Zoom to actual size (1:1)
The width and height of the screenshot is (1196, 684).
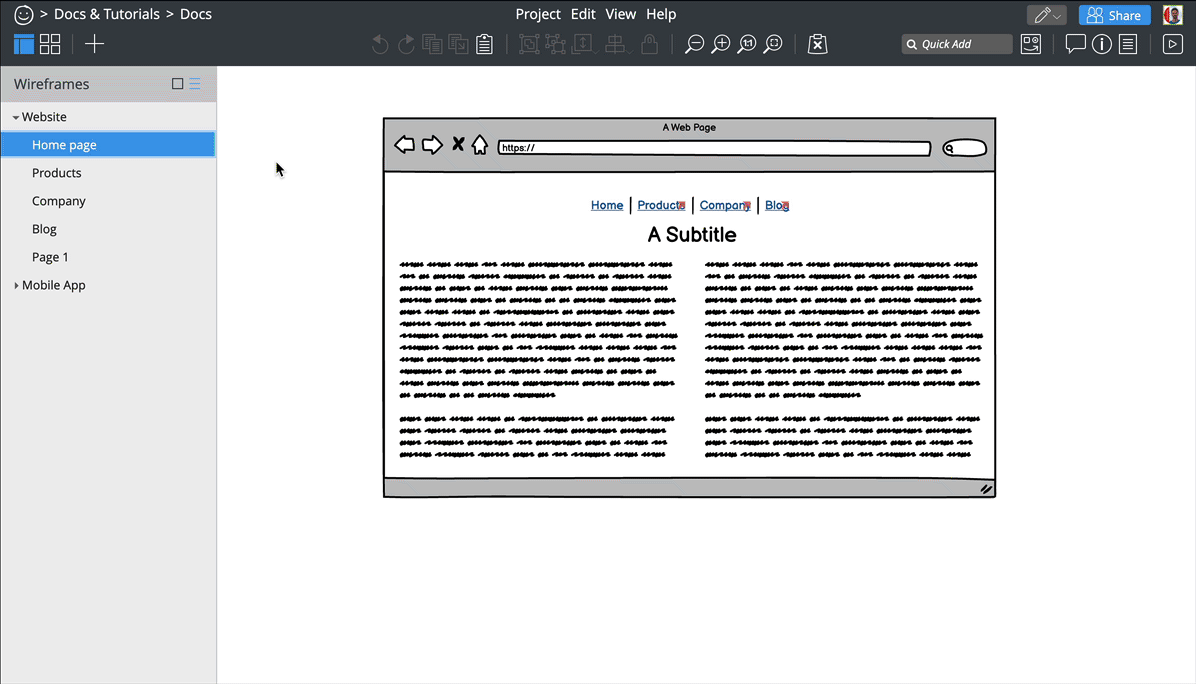point(747,44)
